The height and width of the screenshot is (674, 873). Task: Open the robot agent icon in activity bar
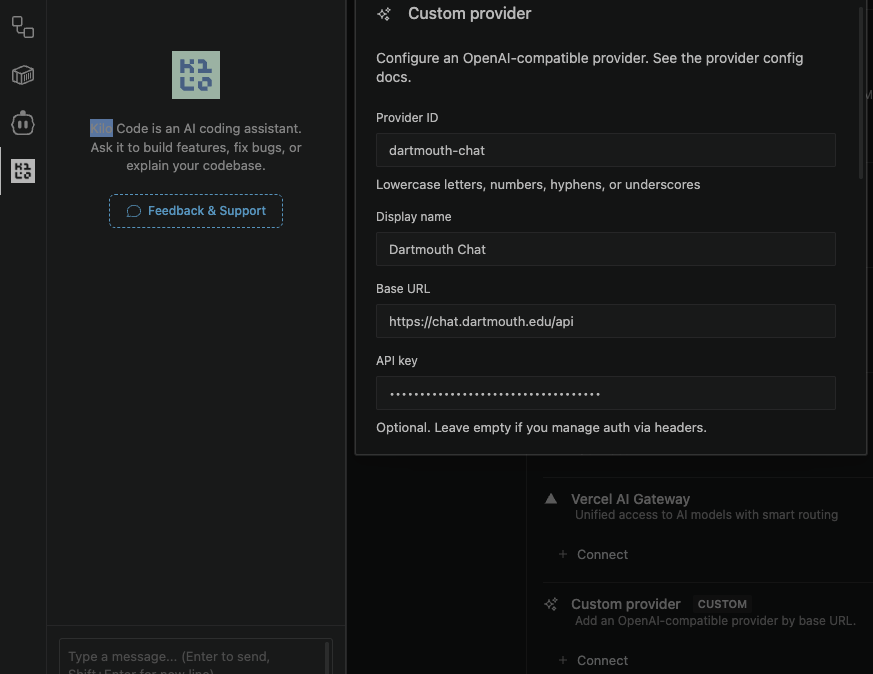(x=23, y=123)
